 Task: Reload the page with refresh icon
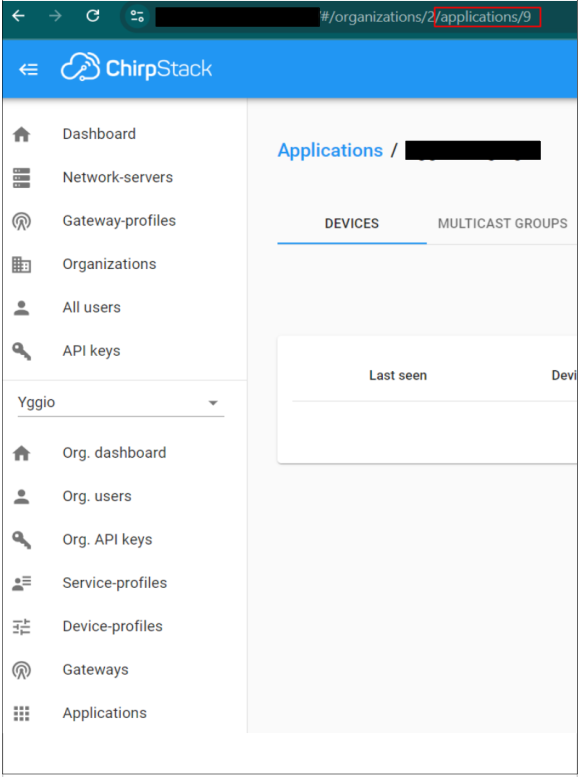[x=93, y=16]
